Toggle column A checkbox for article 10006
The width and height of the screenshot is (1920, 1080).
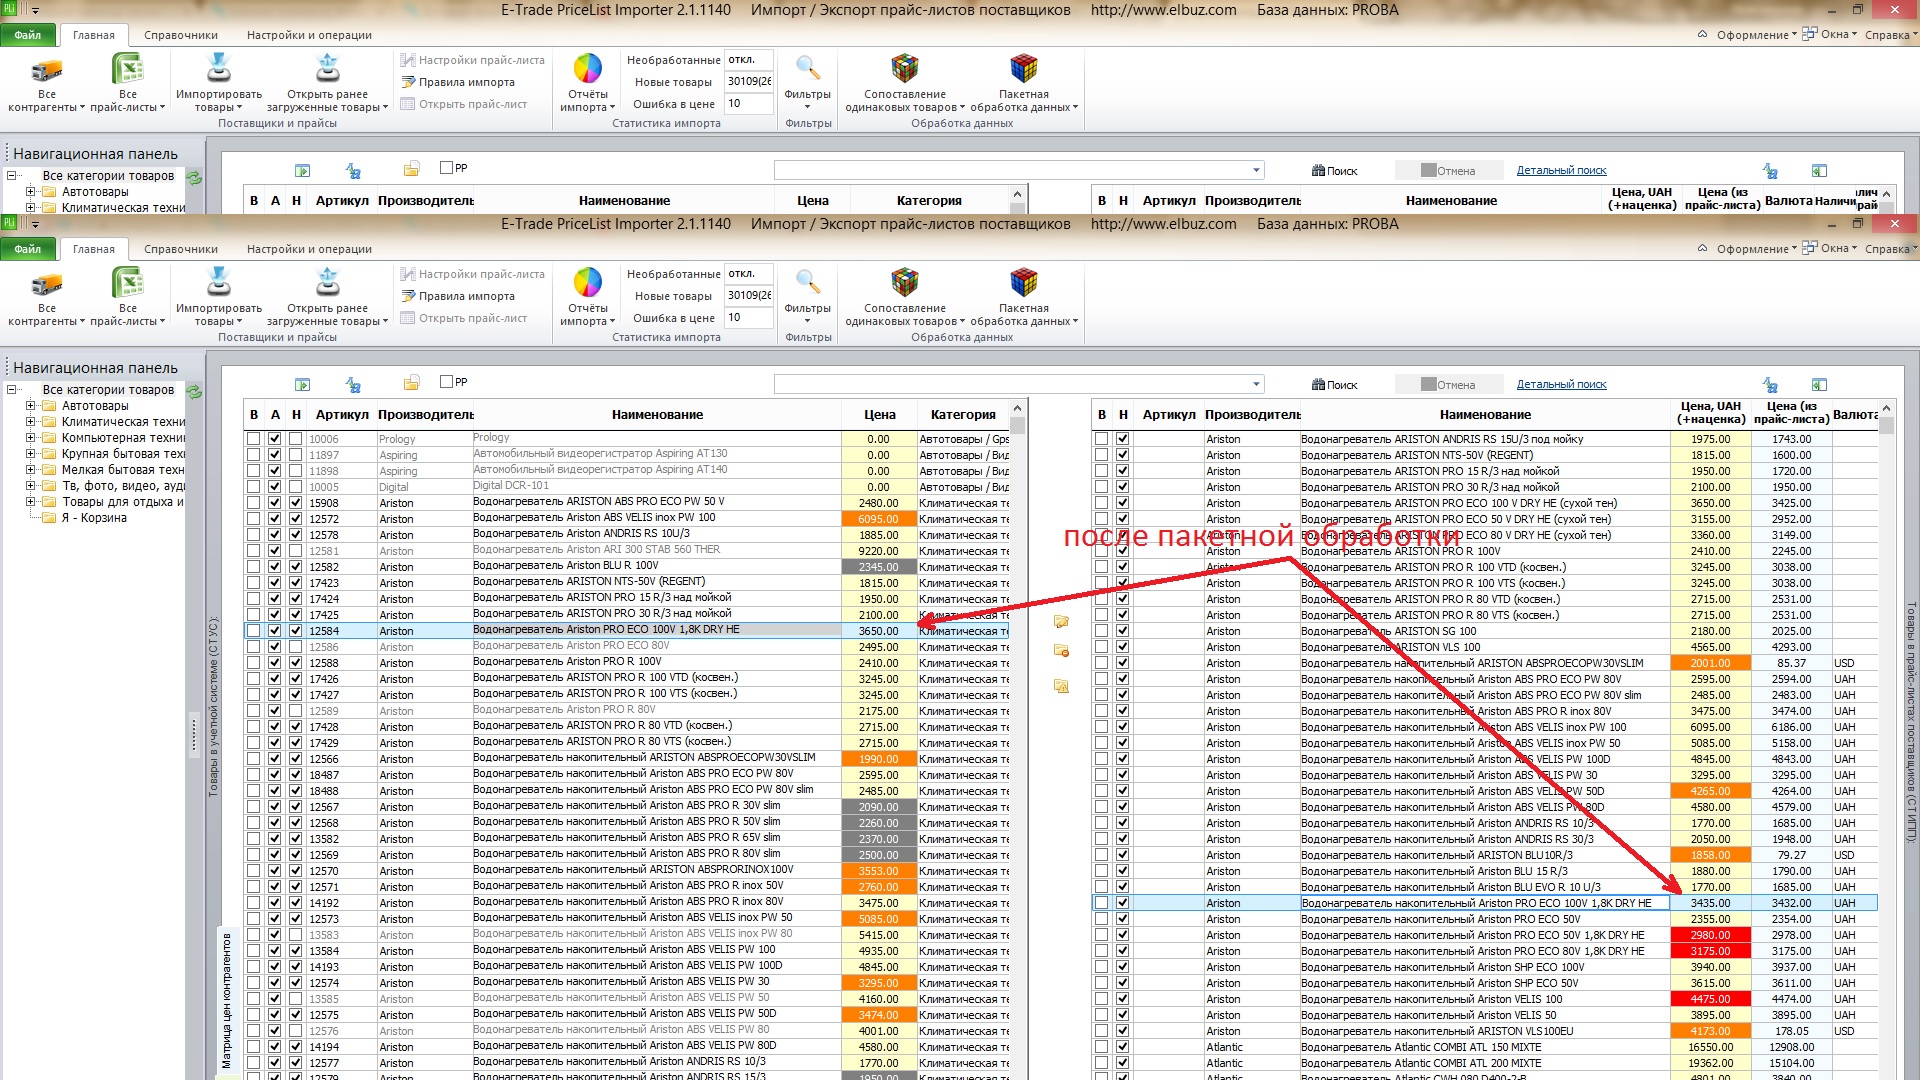(x=275, y=439)
